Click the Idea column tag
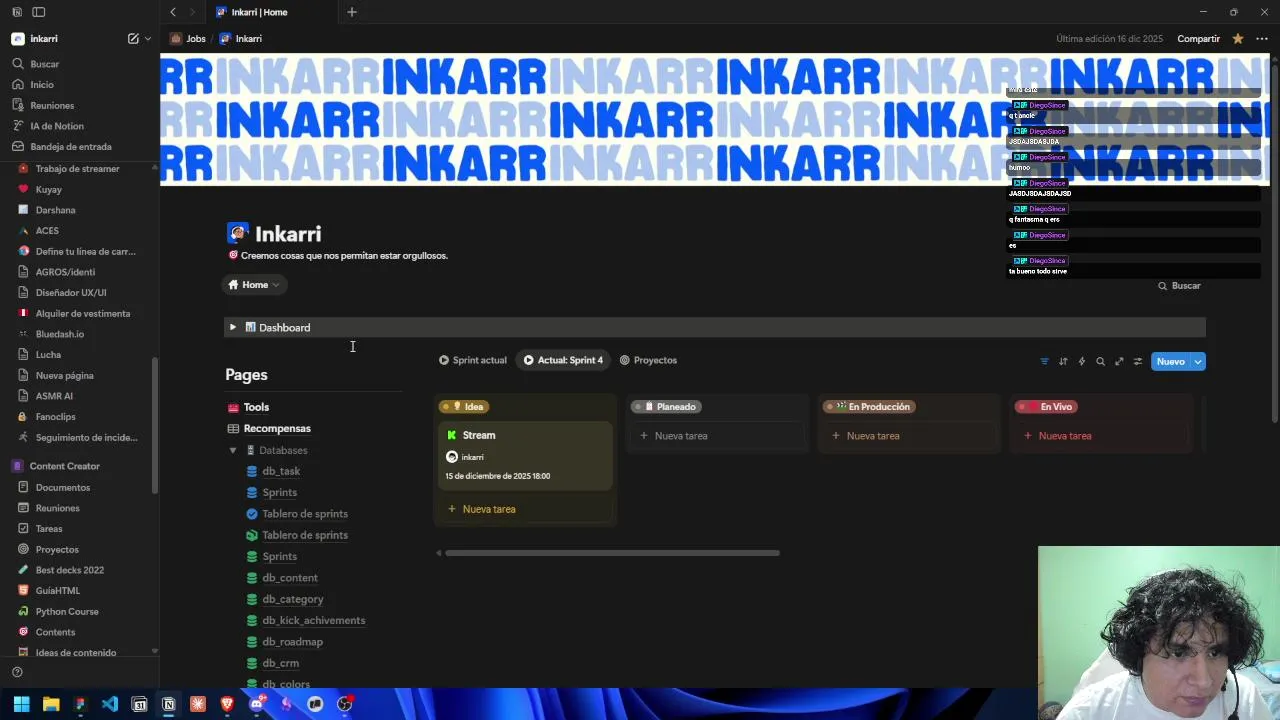The height and width of the screenshot is (720, 1280). (x=464, y=407)
